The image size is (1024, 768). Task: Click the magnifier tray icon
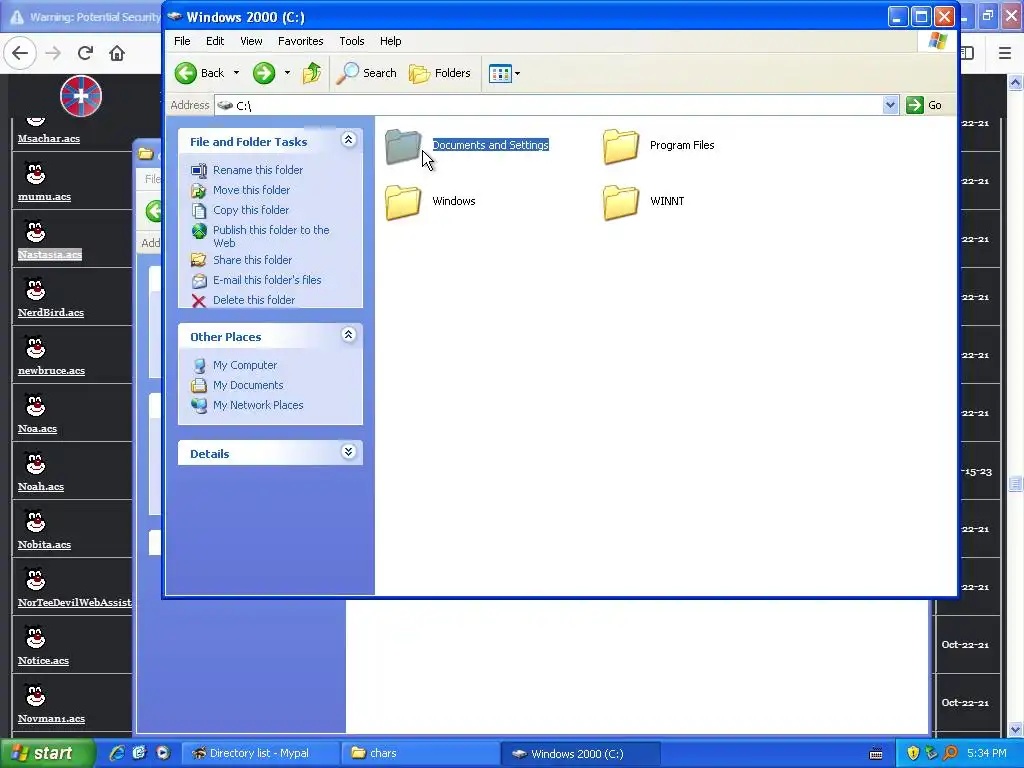tap(950, 754)
